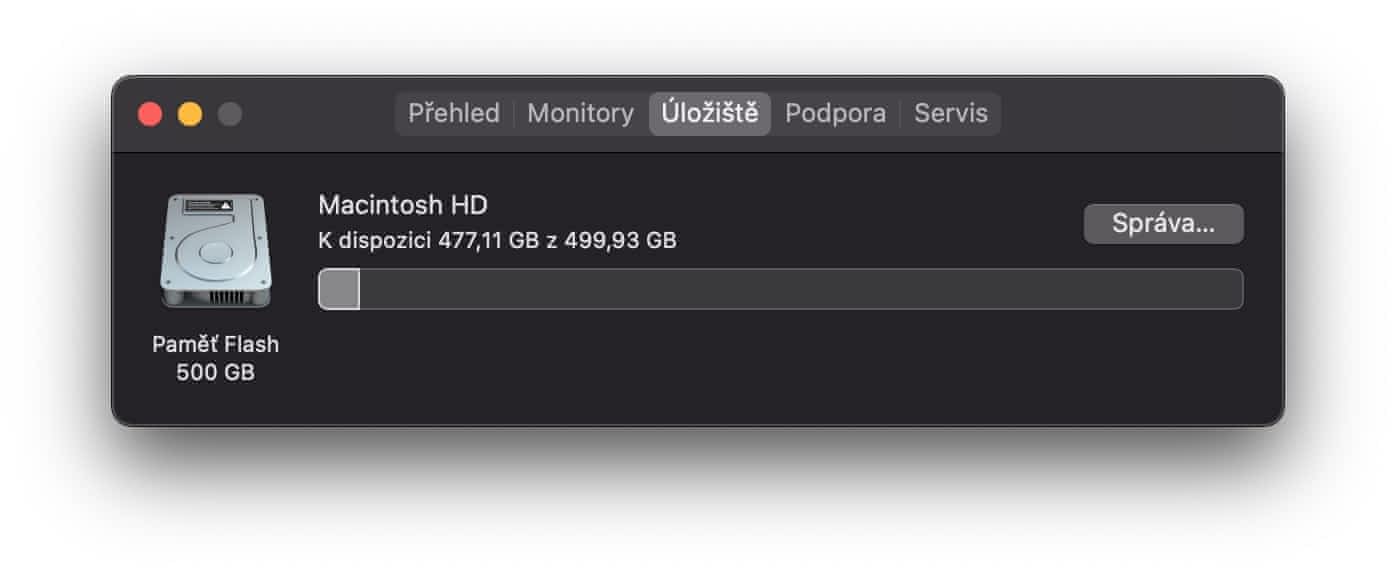Click the K dispozici label text
This screenshot has width=1396, height=574.
tap(375, 241)
